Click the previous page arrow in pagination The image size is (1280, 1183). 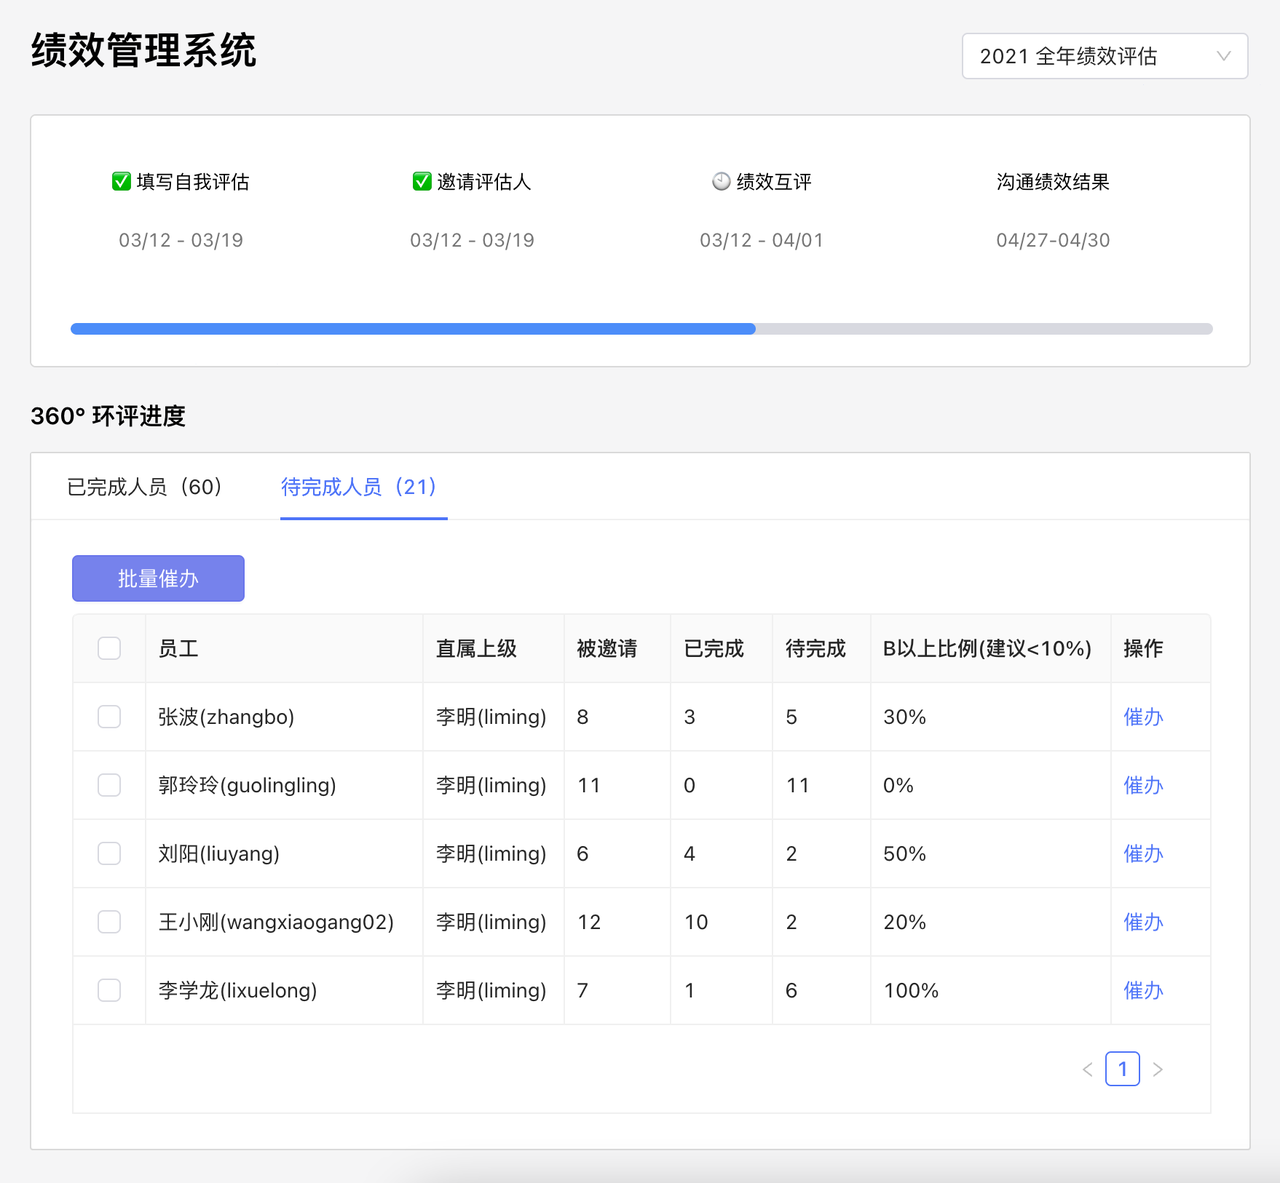(x=1087, y=1068)
